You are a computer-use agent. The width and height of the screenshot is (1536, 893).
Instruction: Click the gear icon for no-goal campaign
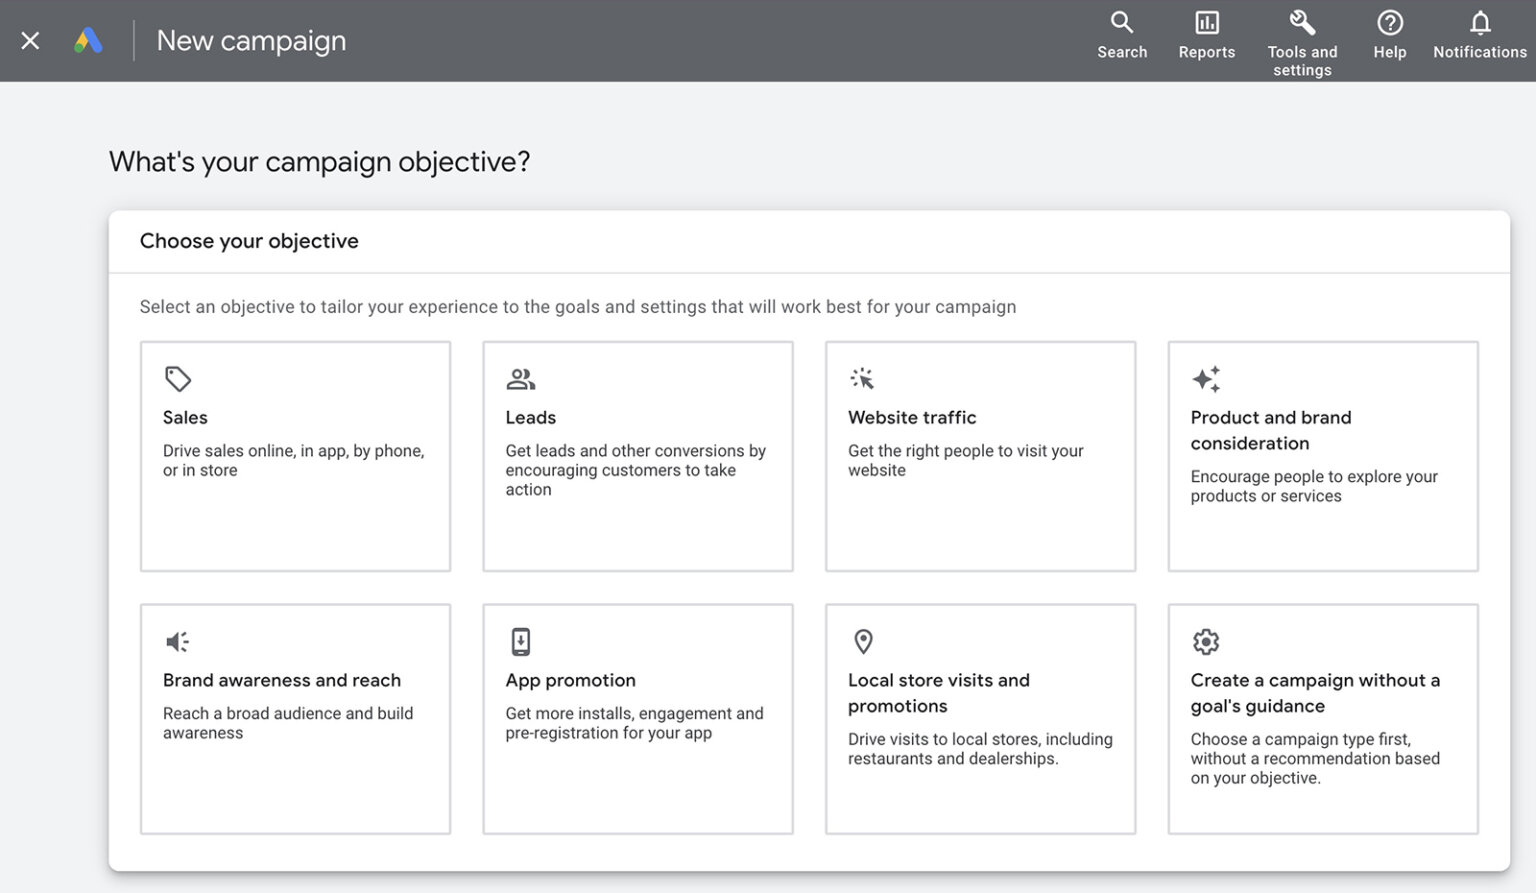pyautogui.click(x=1206, y=641)
